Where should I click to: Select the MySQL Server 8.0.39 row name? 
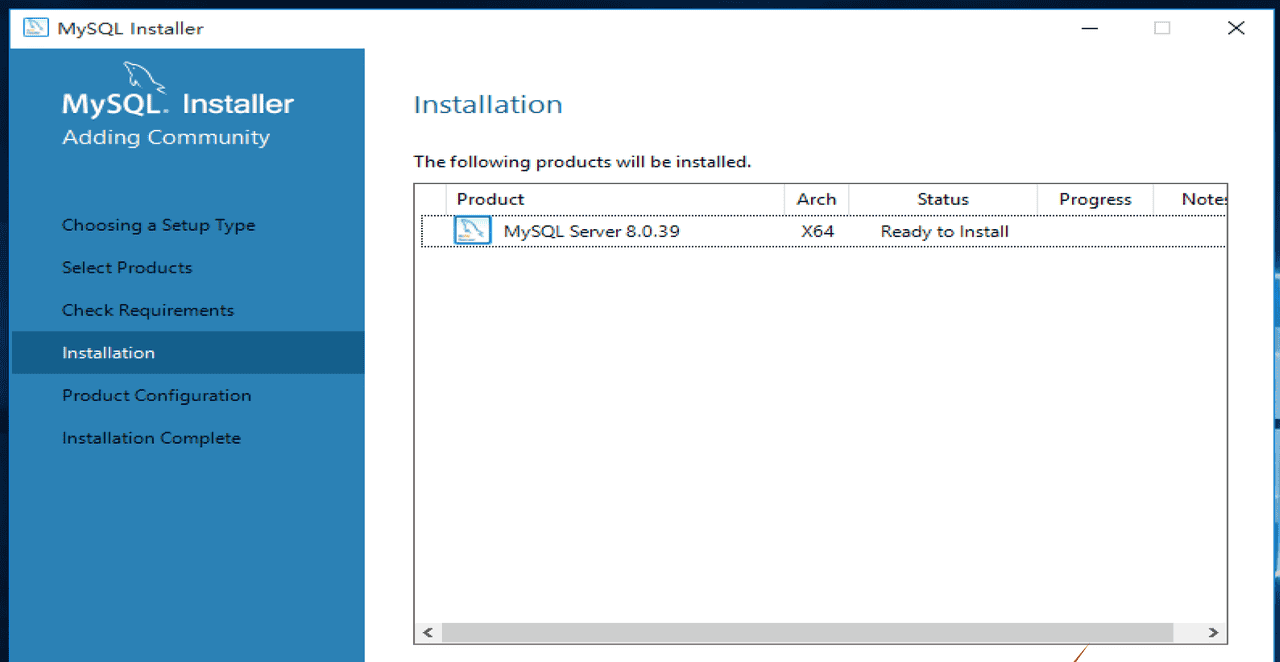[591, 231]
